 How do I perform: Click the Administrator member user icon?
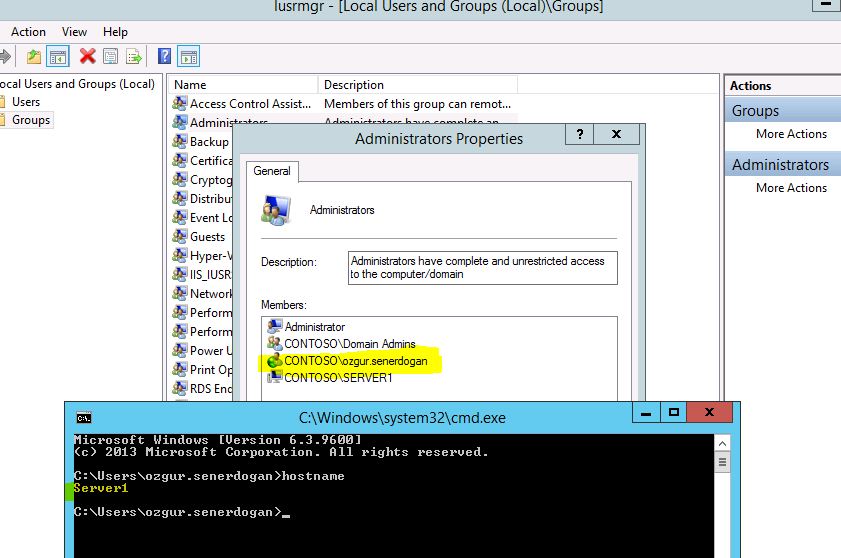(x=275, y=326)
